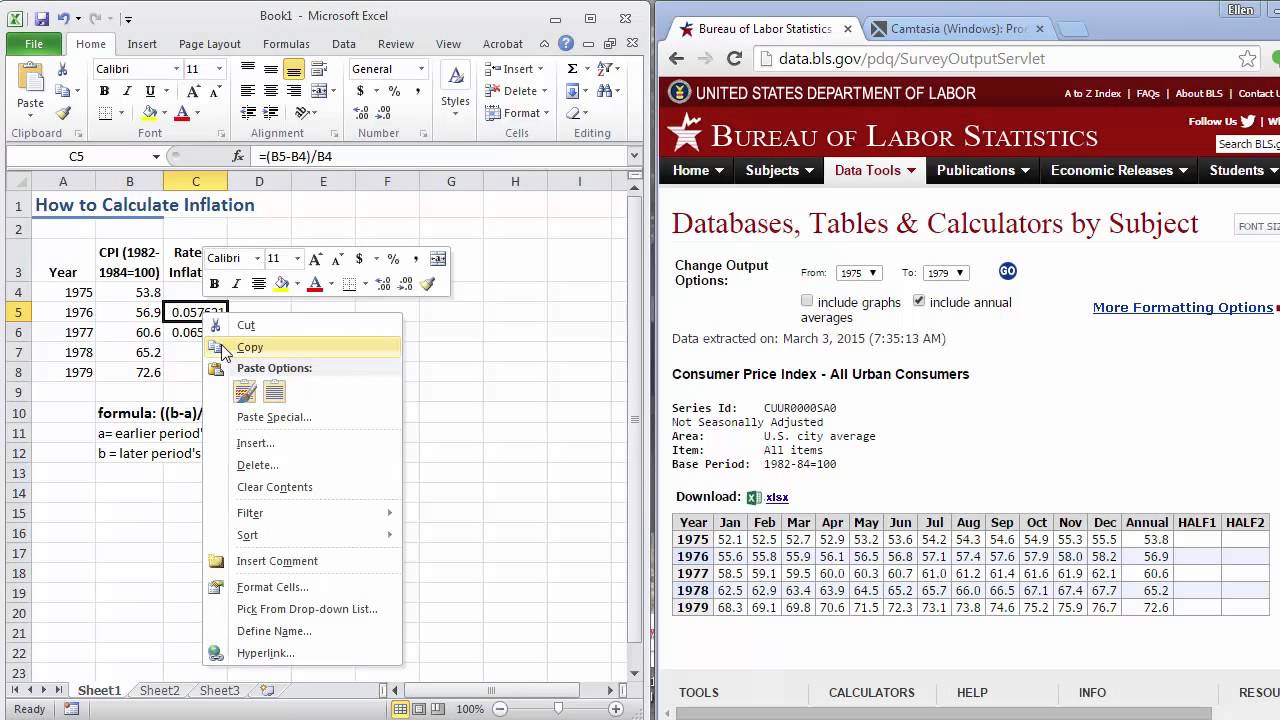Switch to Page Layout view in status bar
Image resolution: width=1280 pixels, height=720 pixels.
click(420, 709)
